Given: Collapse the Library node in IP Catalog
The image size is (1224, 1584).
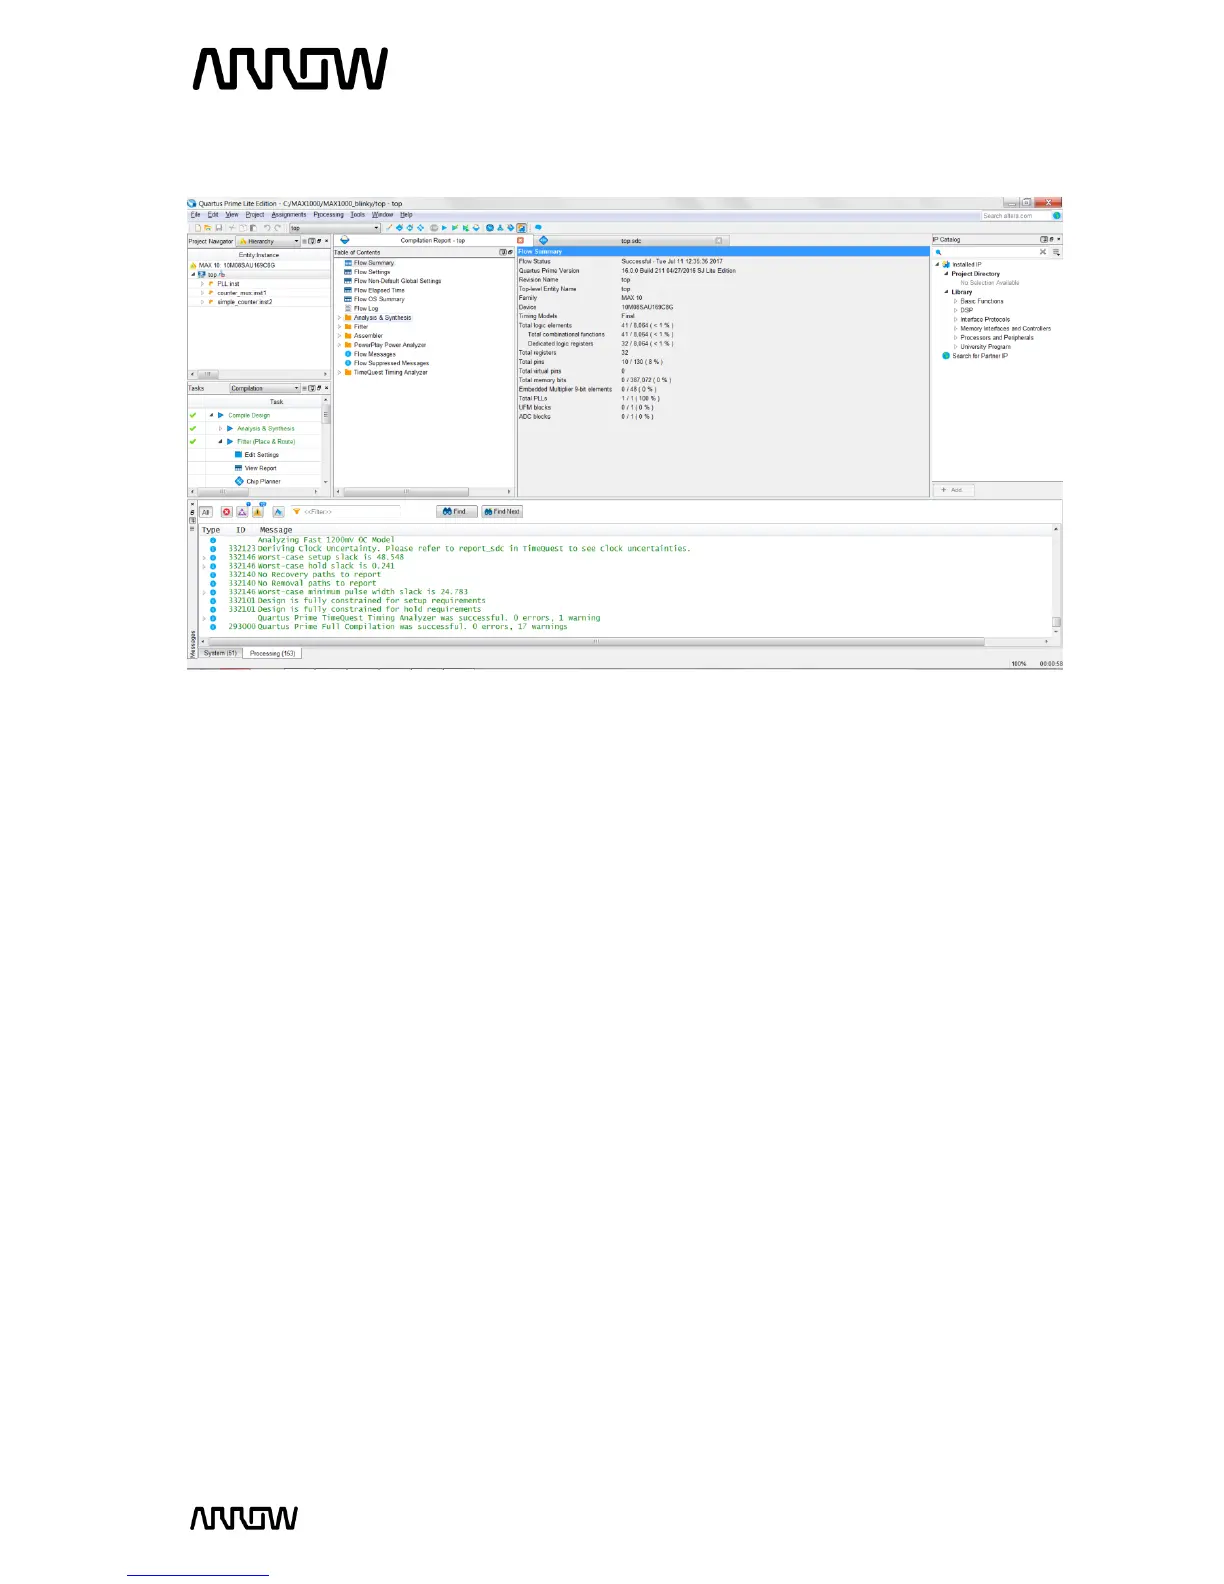Looking at the screenshot, I should pyautogui.click(x=946, y=292).
